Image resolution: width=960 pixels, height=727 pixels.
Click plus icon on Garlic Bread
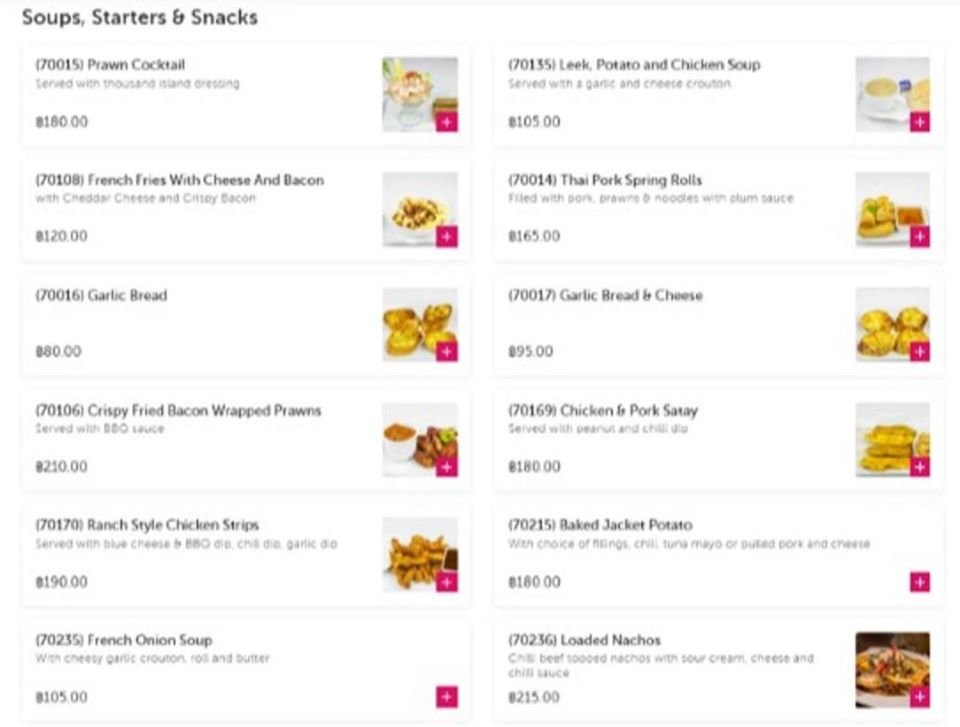(447, 352)
